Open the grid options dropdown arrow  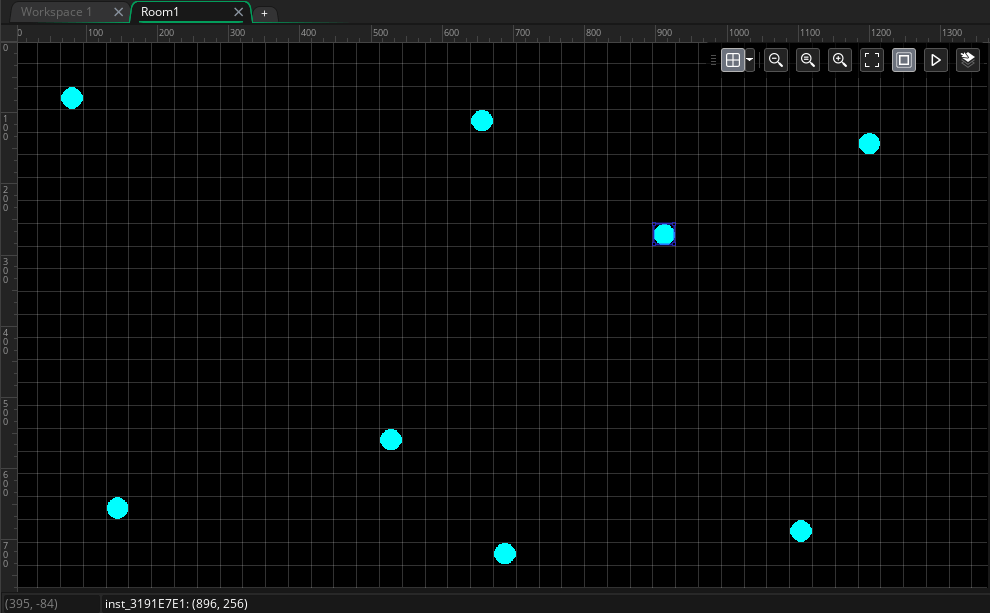(749, 61)
